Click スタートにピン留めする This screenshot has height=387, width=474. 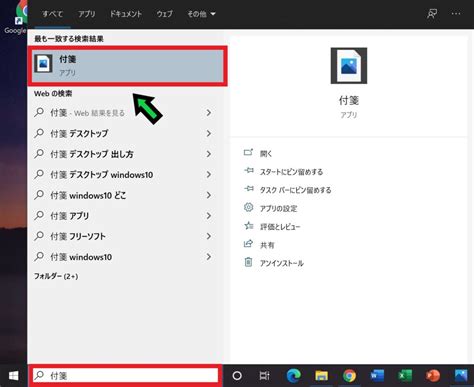(291, 172)
